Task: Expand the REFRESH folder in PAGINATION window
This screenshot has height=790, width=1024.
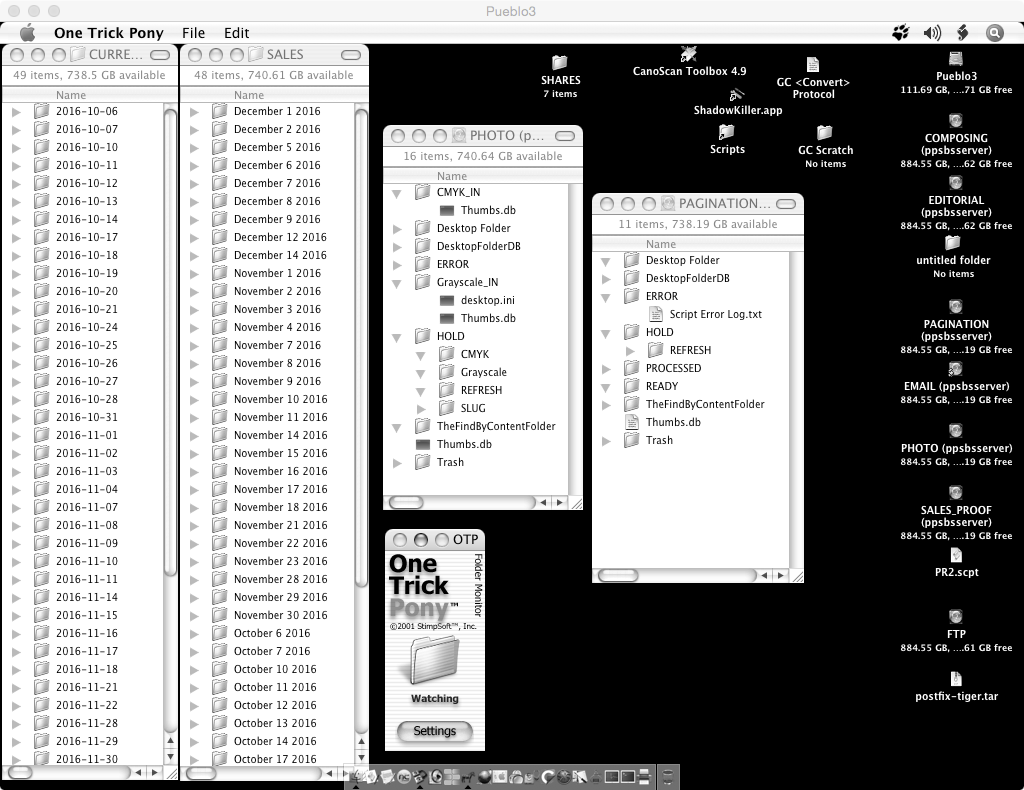Action: coord(630,351)
